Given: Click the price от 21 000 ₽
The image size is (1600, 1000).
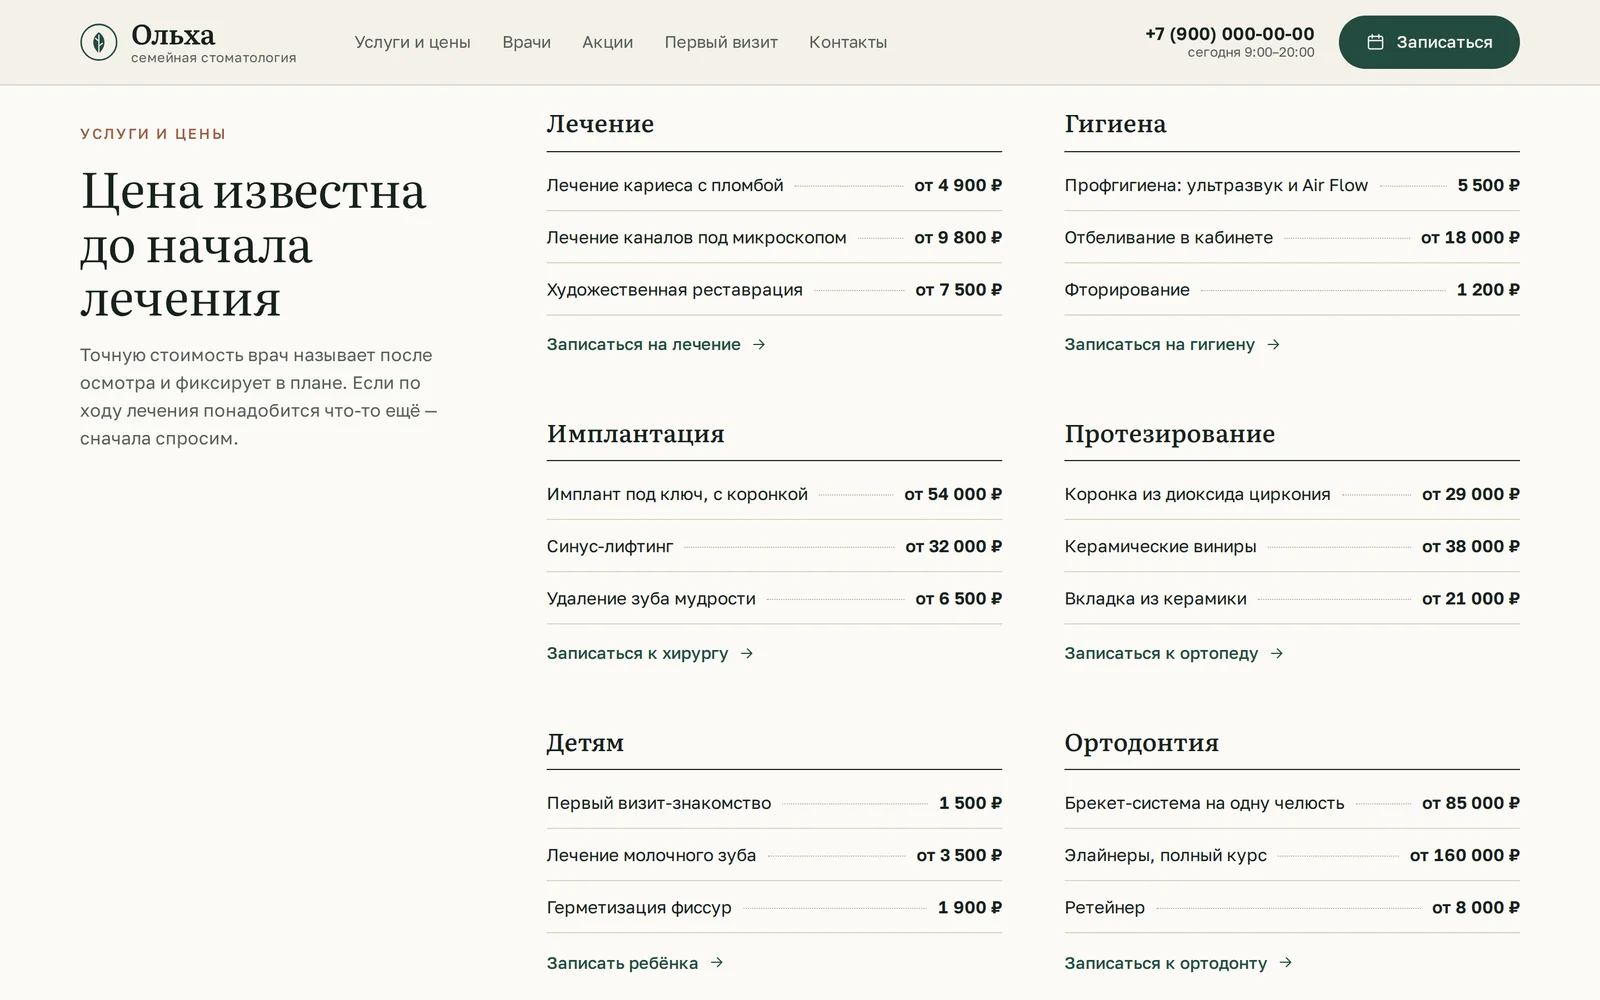Looking at the screenshot, I should pyautogui.click(x=1470, y=598).
